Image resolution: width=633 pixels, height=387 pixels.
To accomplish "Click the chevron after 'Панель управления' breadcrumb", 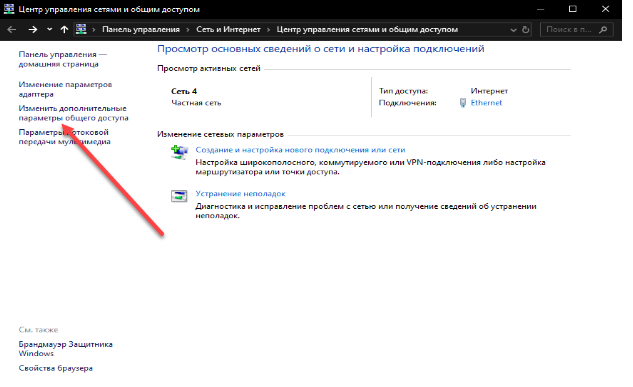I will [x=188, y=29].
